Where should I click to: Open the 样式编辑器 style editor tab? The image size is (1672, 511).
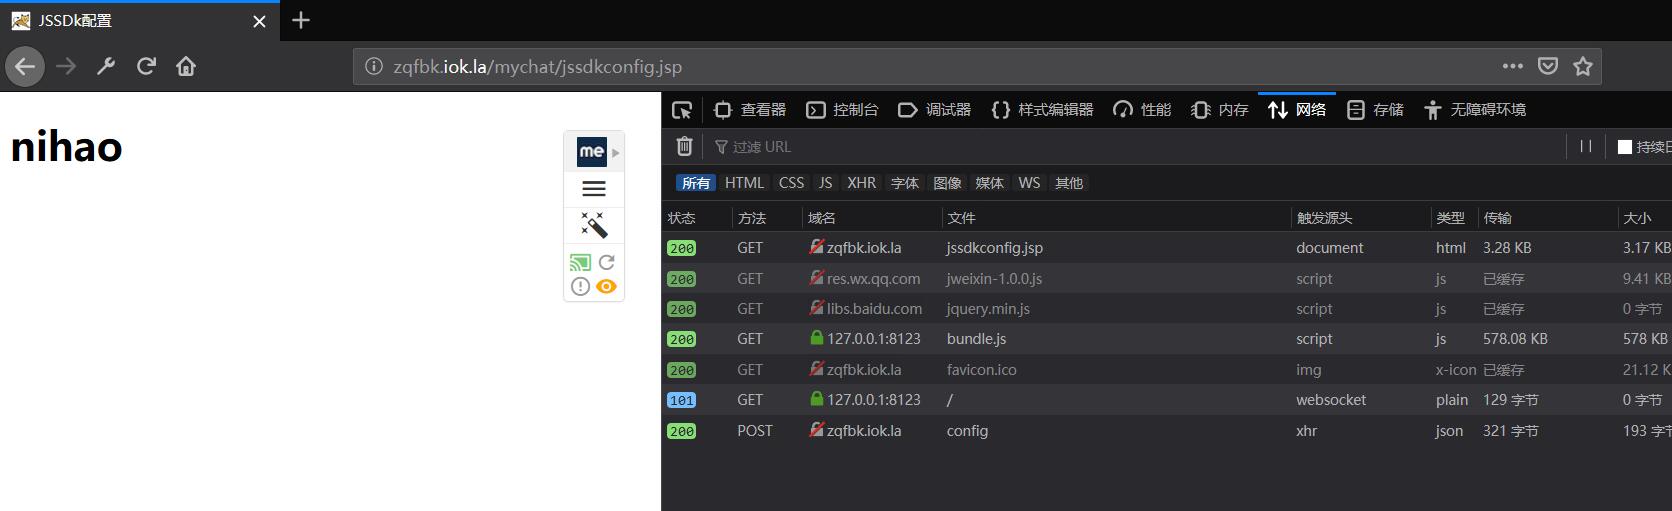1042,110
